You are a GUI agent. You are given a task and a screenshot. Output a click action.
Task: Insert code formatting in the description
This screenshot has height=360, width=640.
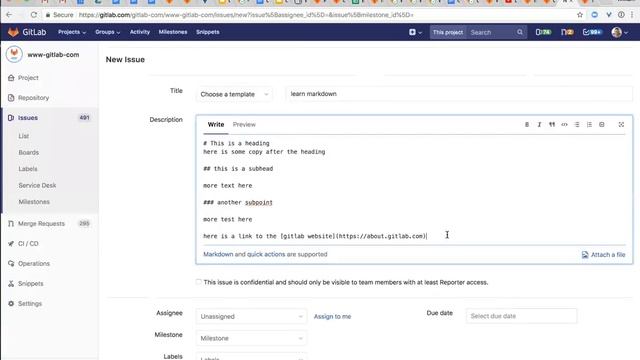[x=564, y=124]
